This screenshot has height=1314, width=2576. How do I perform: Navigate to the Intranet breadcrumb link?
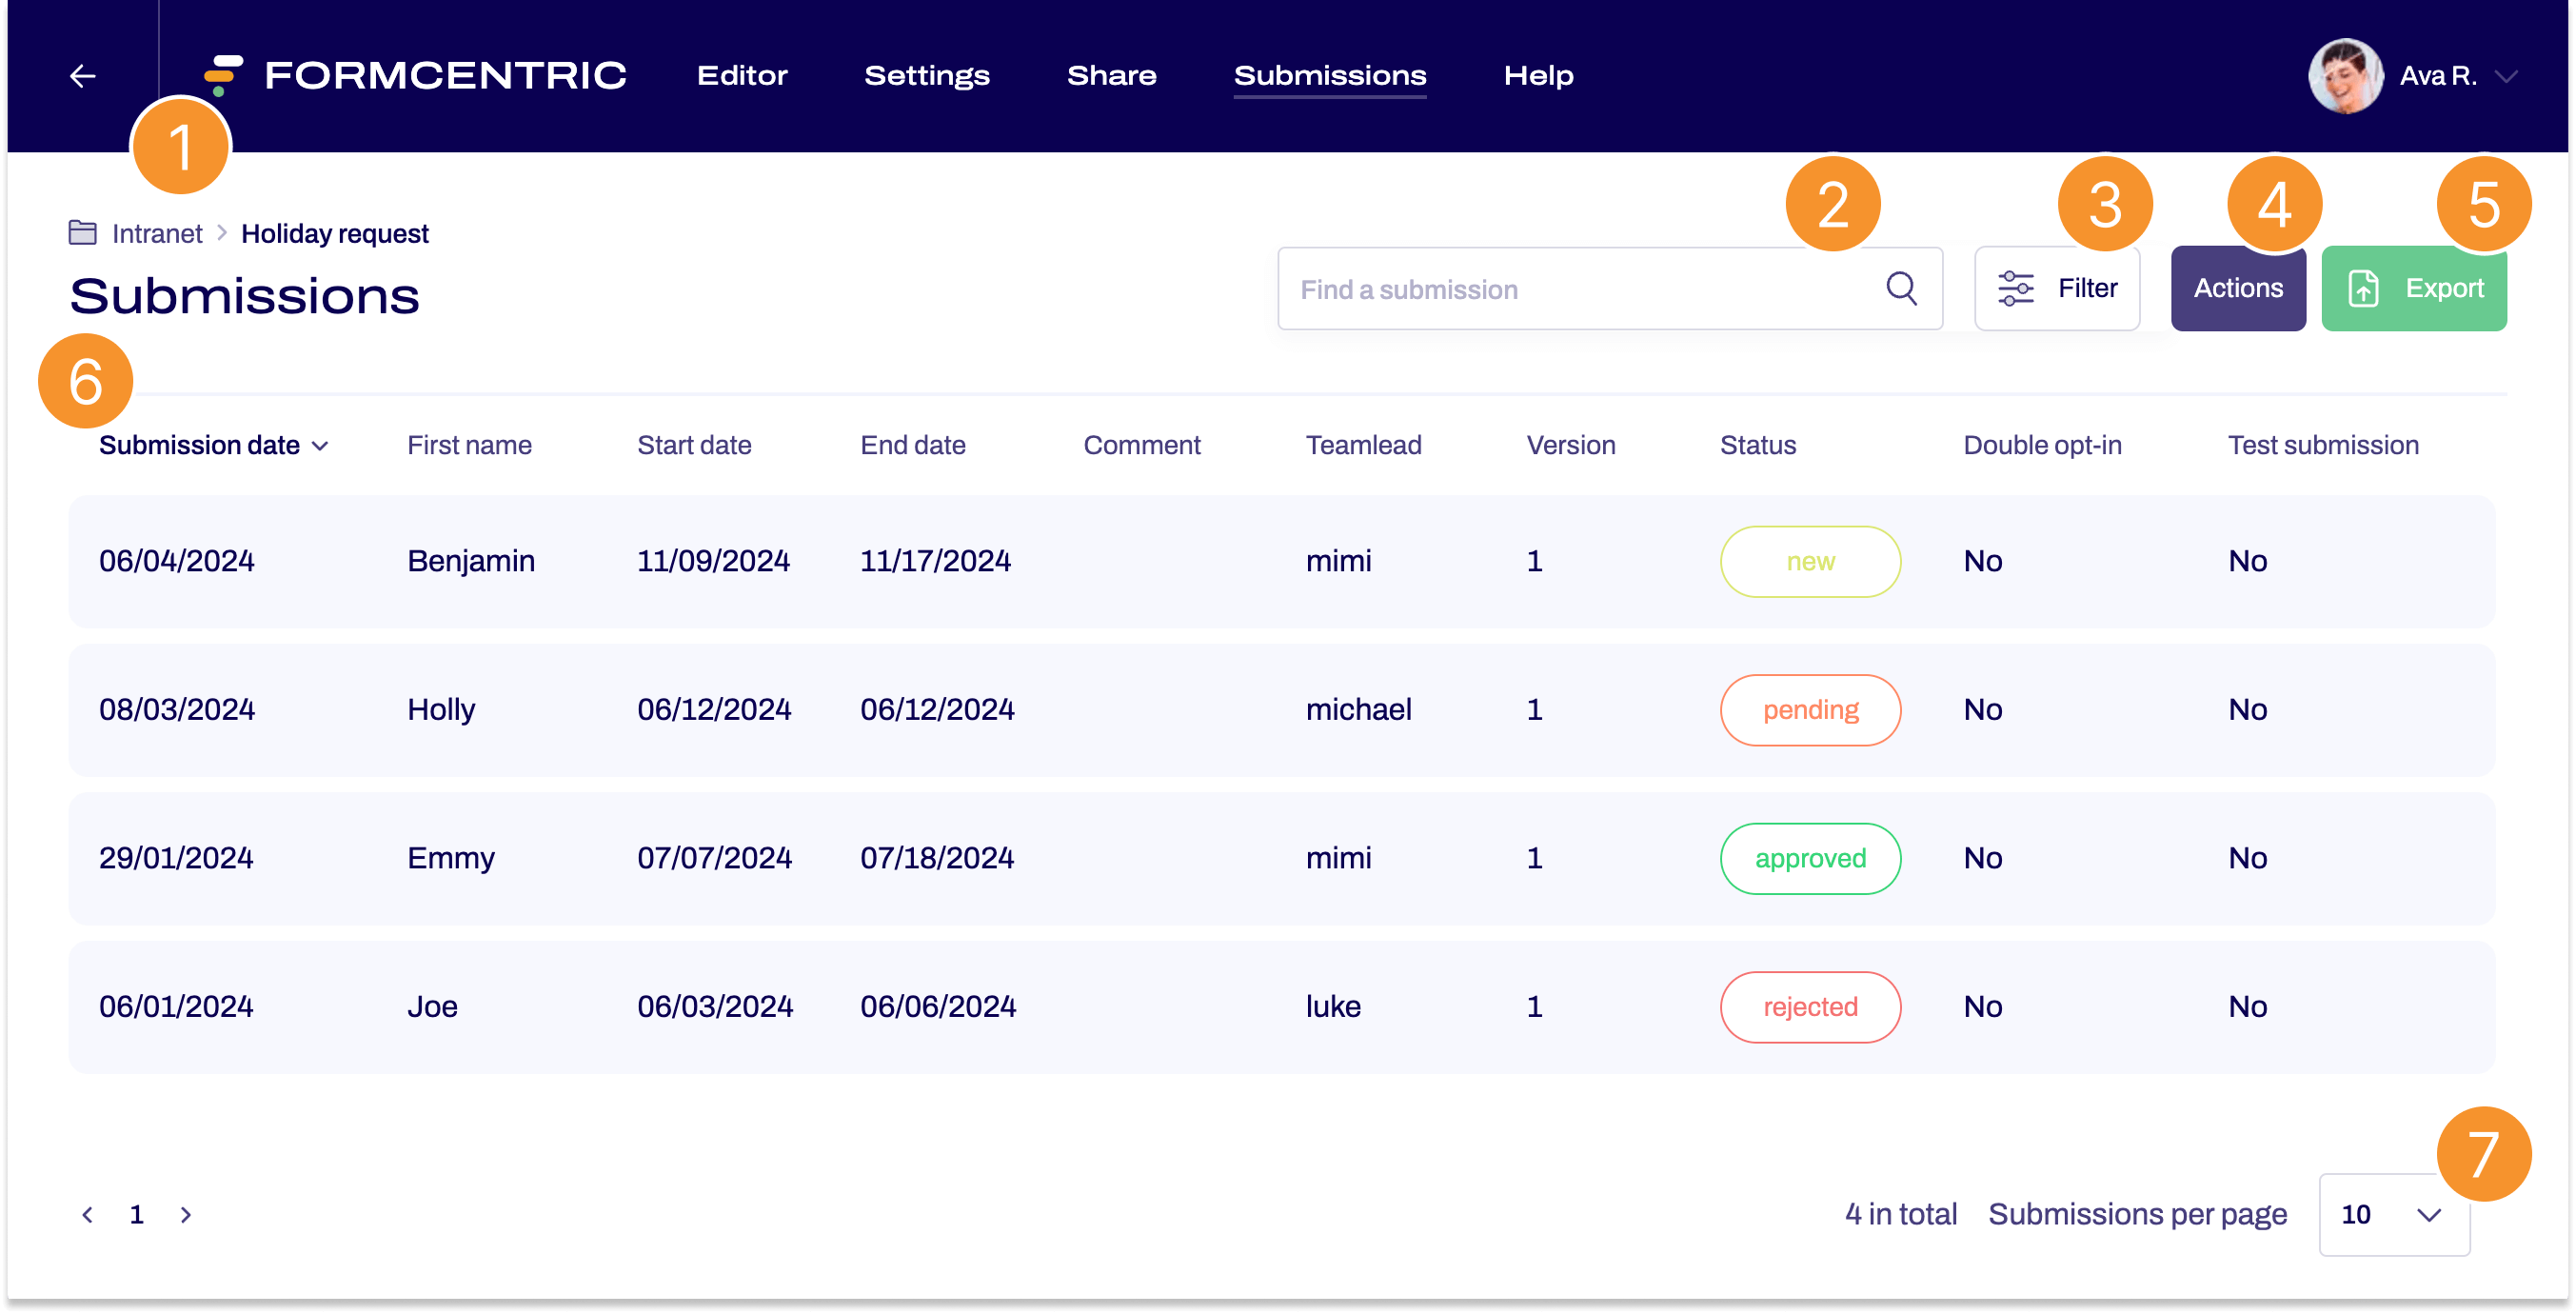(x=156, y=232)
